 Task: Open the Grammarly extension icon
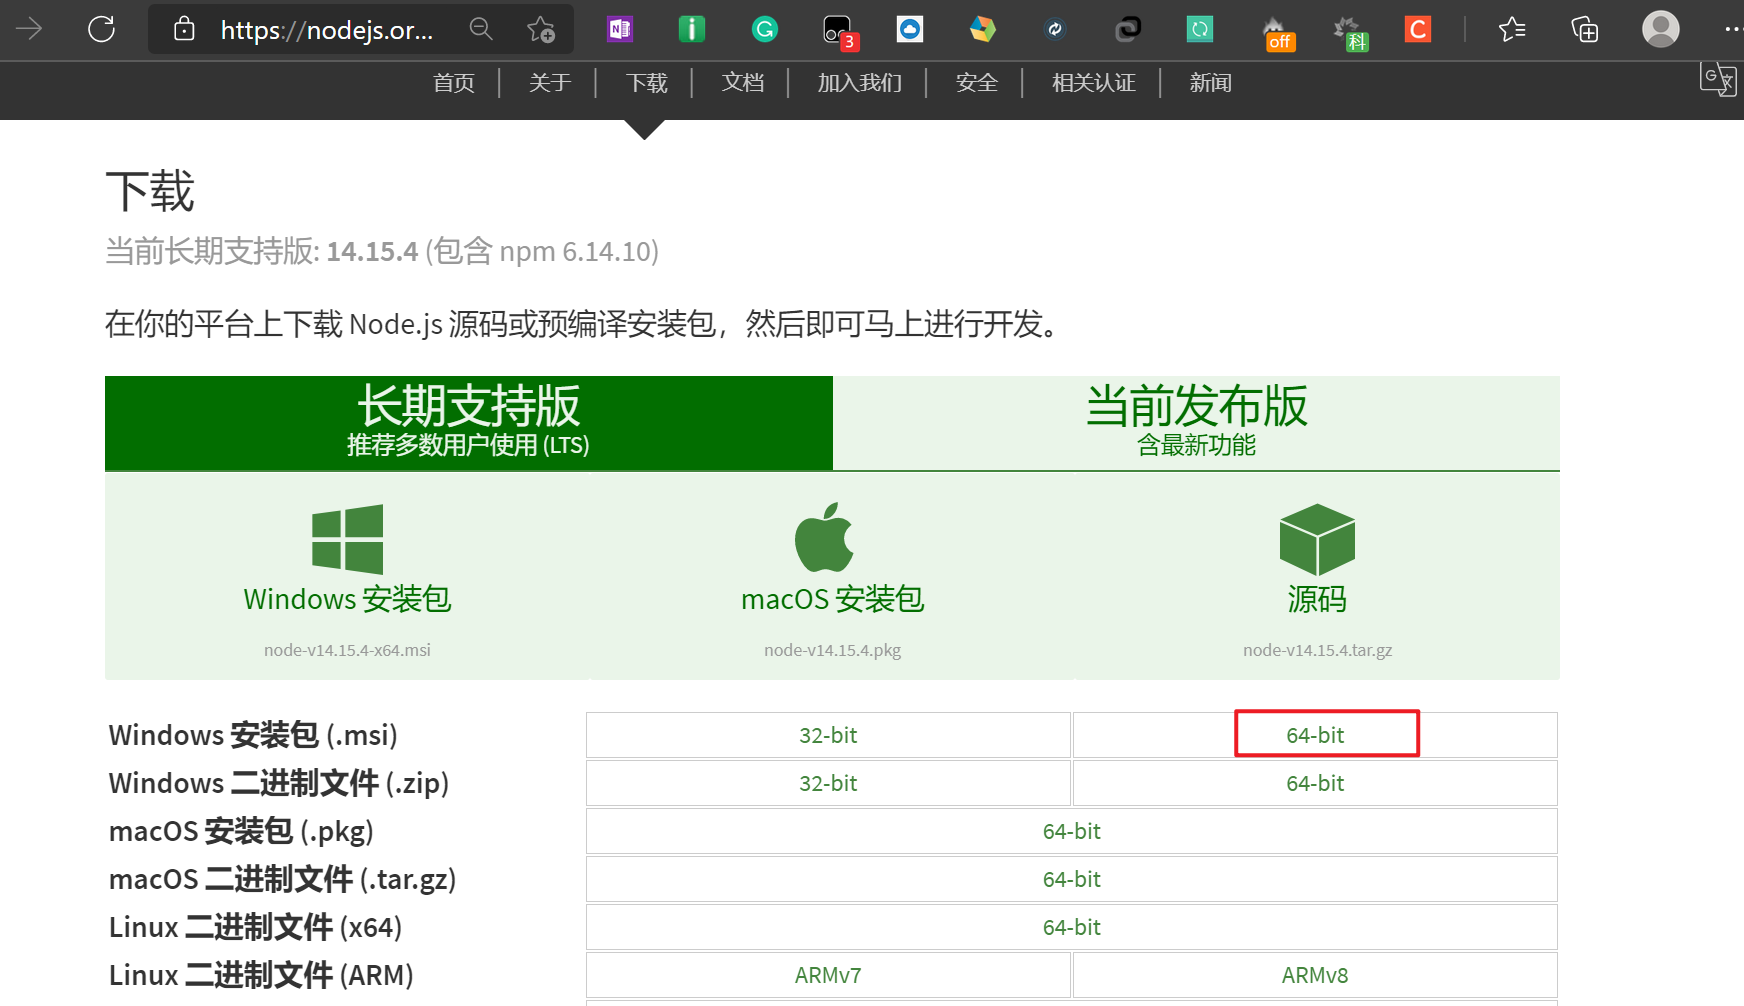[x=765, y=29]
